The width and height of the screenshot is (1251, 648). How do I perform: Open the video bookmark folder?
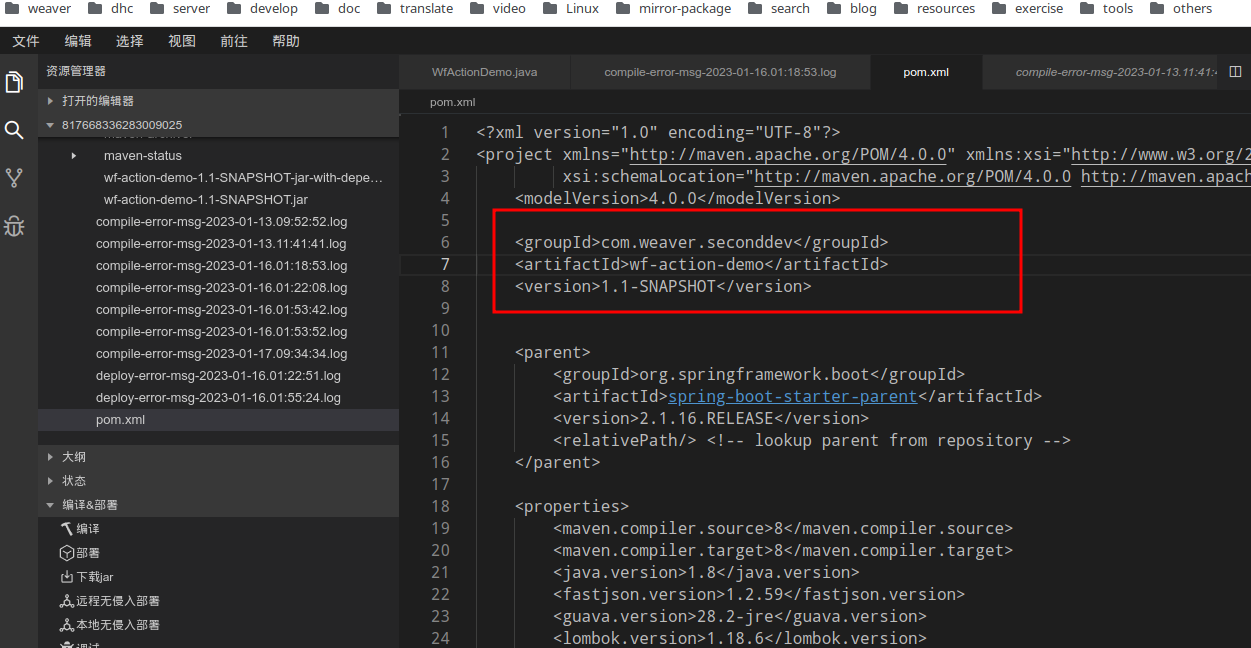(498, 9)
